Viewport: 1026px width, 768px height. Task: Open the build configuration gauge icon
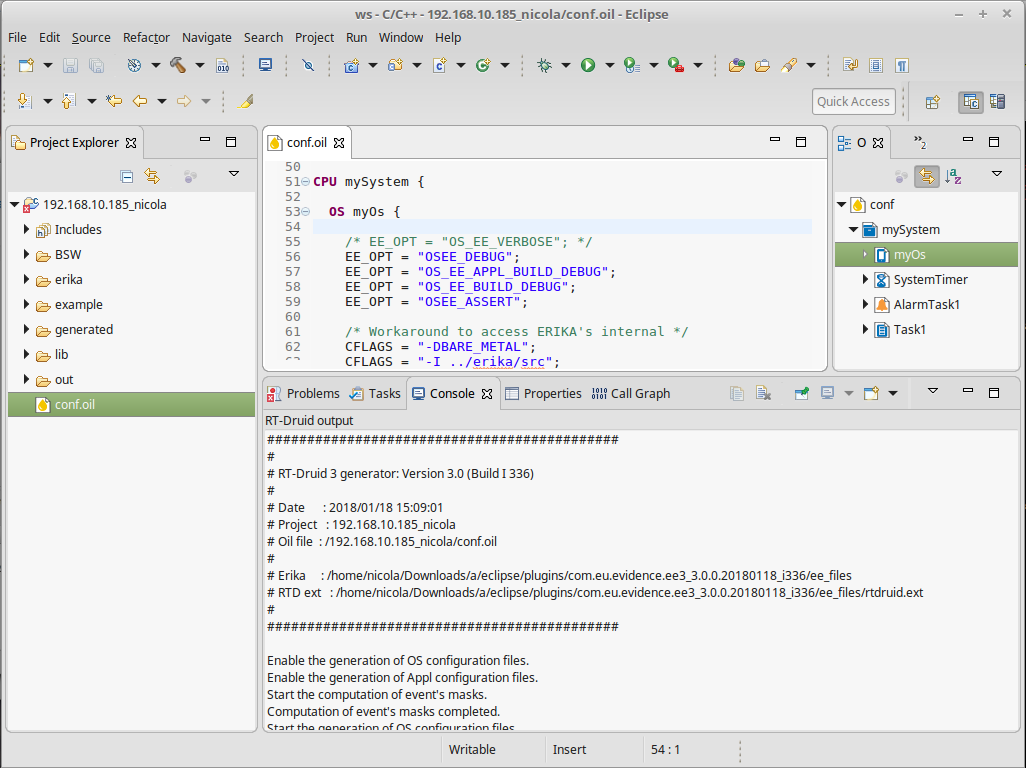[x=134, y=65]
